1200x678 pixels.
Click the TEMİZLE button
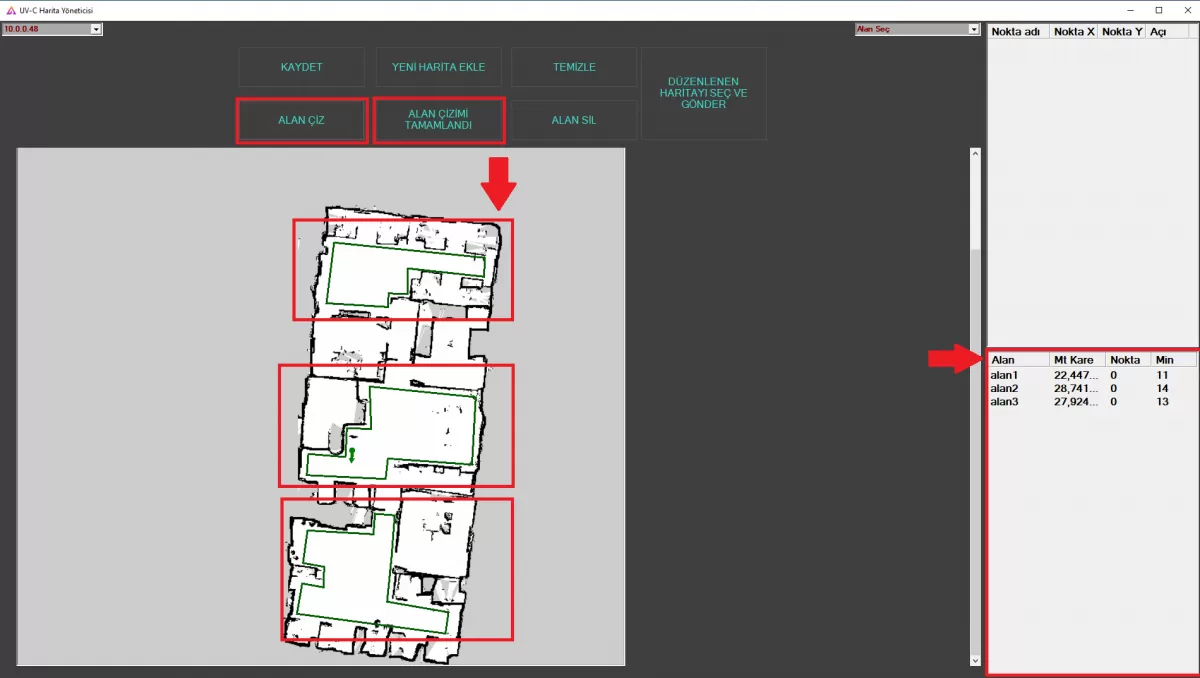[x=574, y=67]
